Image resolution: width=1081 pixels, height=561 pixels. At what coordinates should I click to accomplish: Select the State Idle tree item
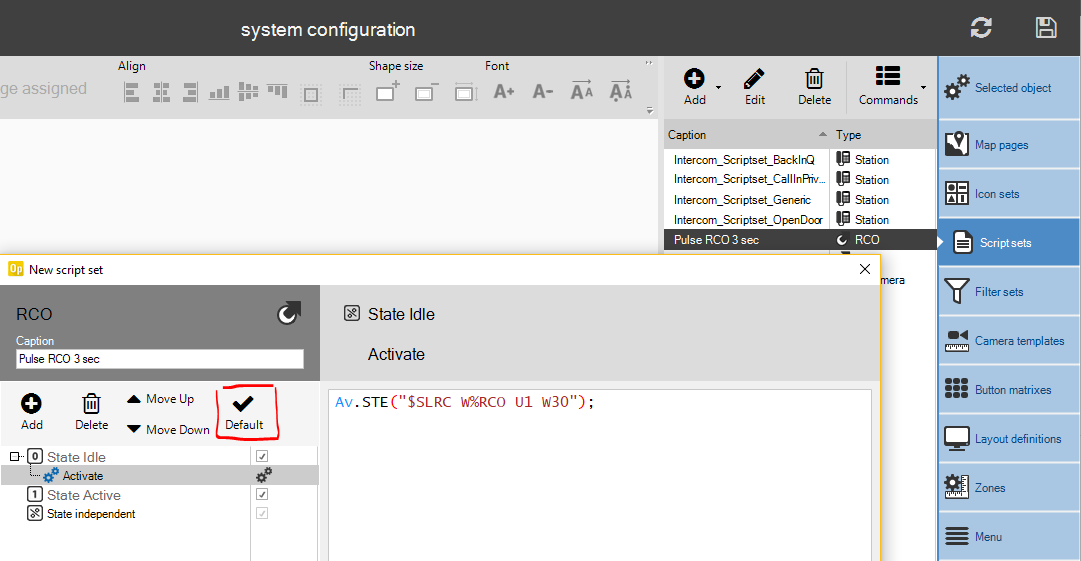[x=76, y=457]
